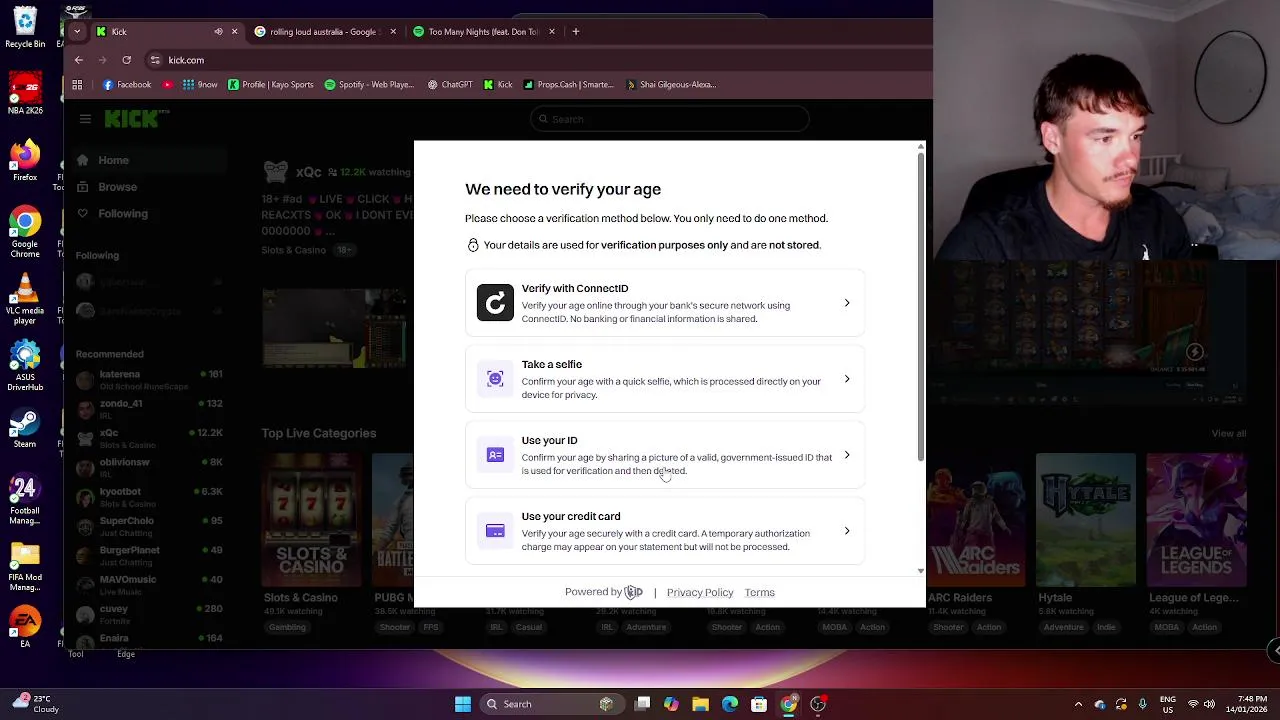This screenshot has width=1280, height=720.
Task: Expand the Use your ID chevron
Action: [x=847, y=455]
